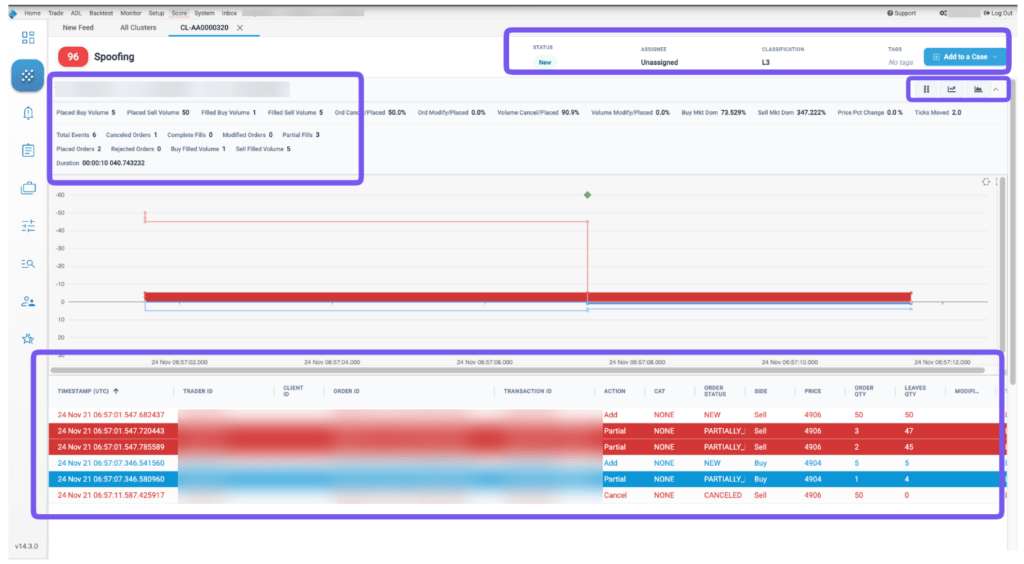
Task: Open the System menu
Action: 204,13
